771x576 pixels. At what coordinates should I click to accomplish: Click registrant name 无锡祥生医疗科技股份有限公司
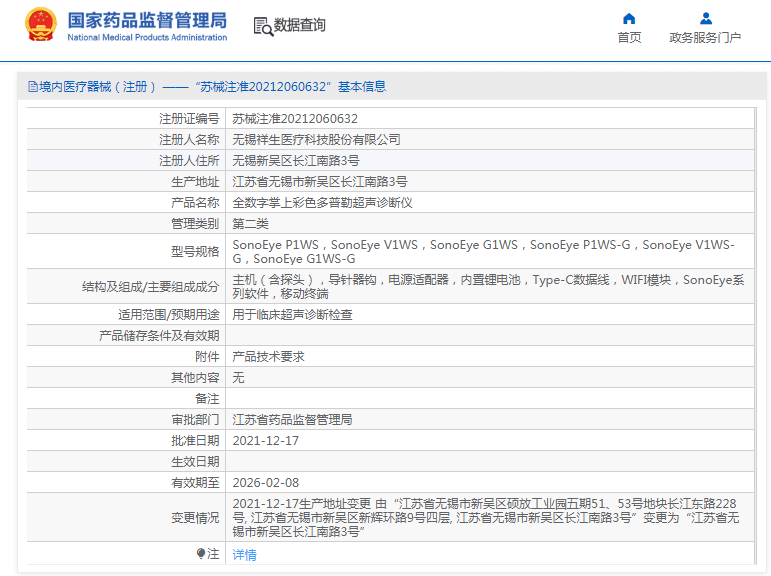pyautogui.click(x=316, y=140)
